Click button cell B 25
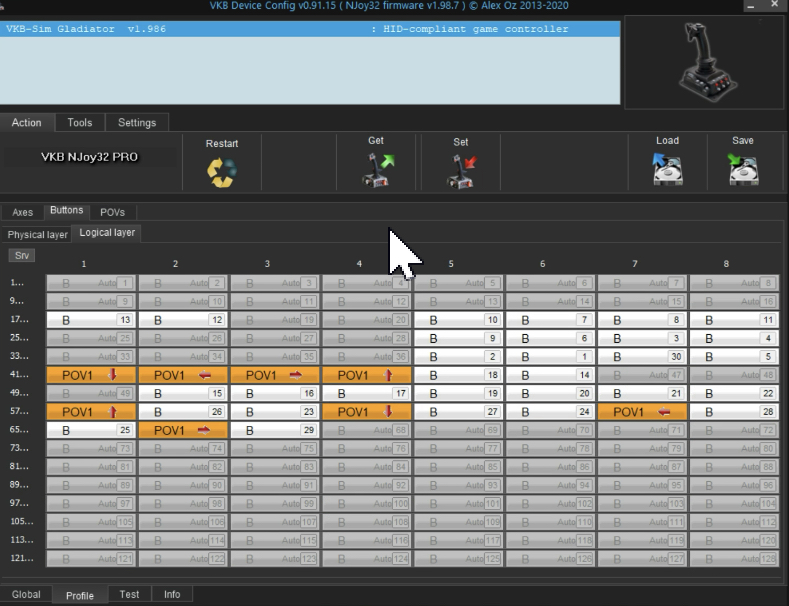 91,430
